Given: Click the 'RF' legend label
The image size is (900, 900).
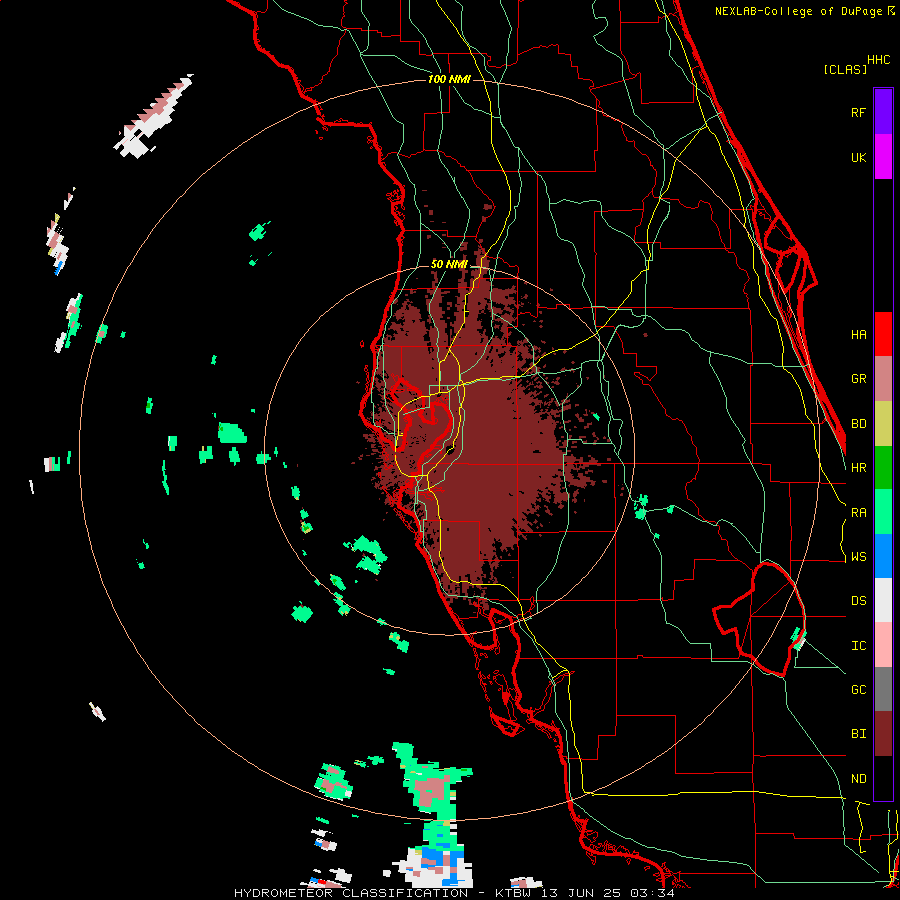Looking at the screenshot, I should pos(858,112).
